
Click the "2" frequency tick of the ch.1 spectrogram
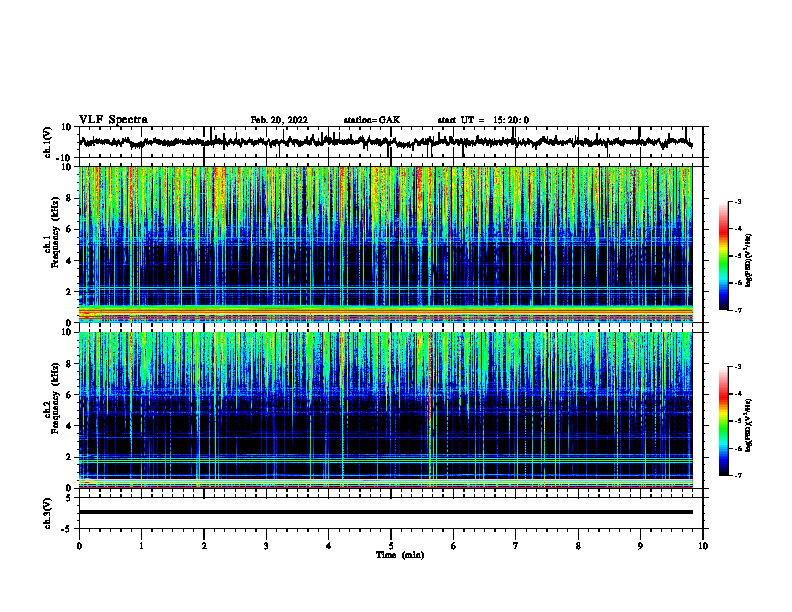(69, 292)
